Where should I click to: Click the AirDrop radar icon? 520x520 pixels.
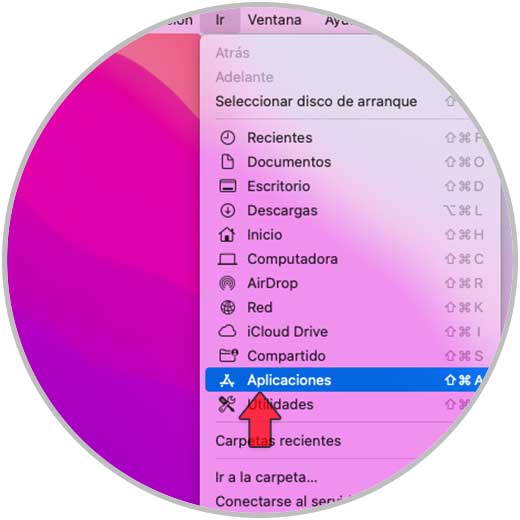[x=227, y=283]
